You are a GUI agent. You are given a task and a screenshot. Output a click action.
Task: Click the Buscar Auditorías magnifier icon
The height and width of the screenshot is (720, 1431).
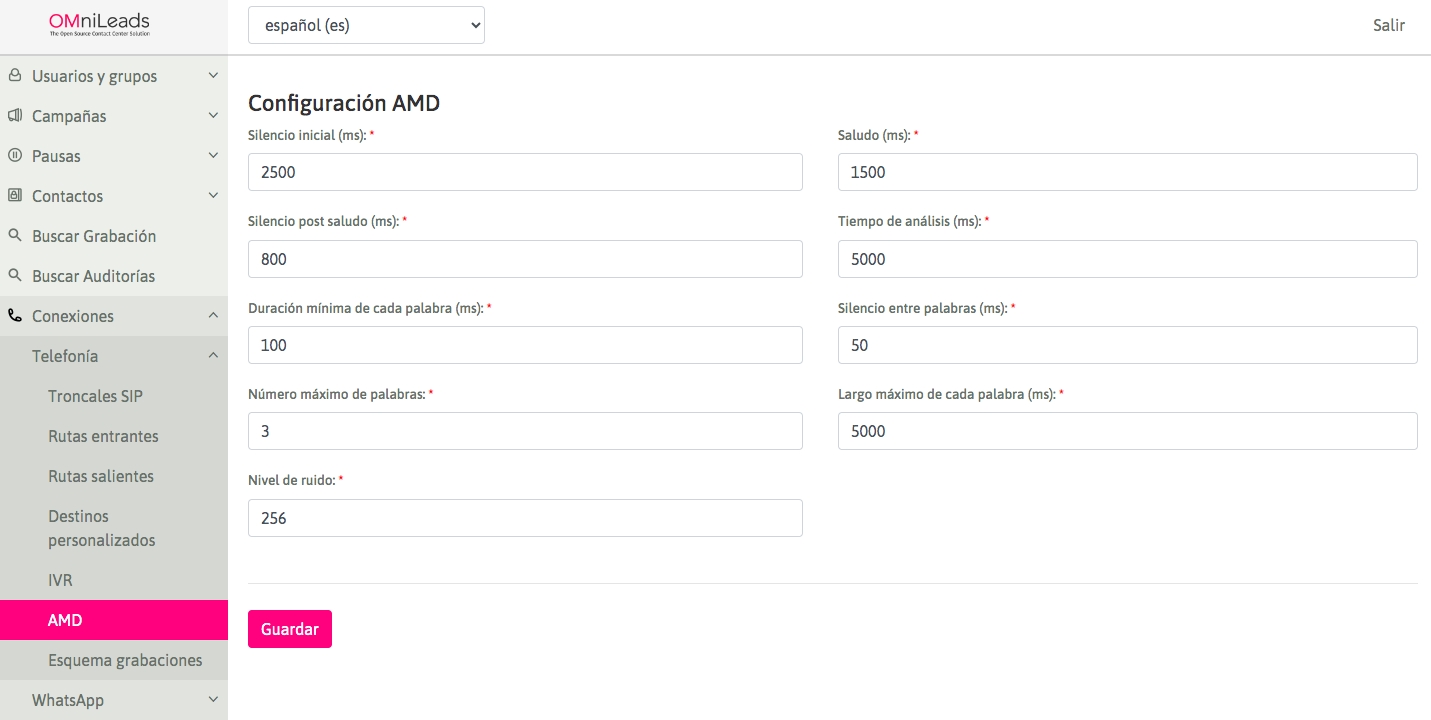click(15, 275)
